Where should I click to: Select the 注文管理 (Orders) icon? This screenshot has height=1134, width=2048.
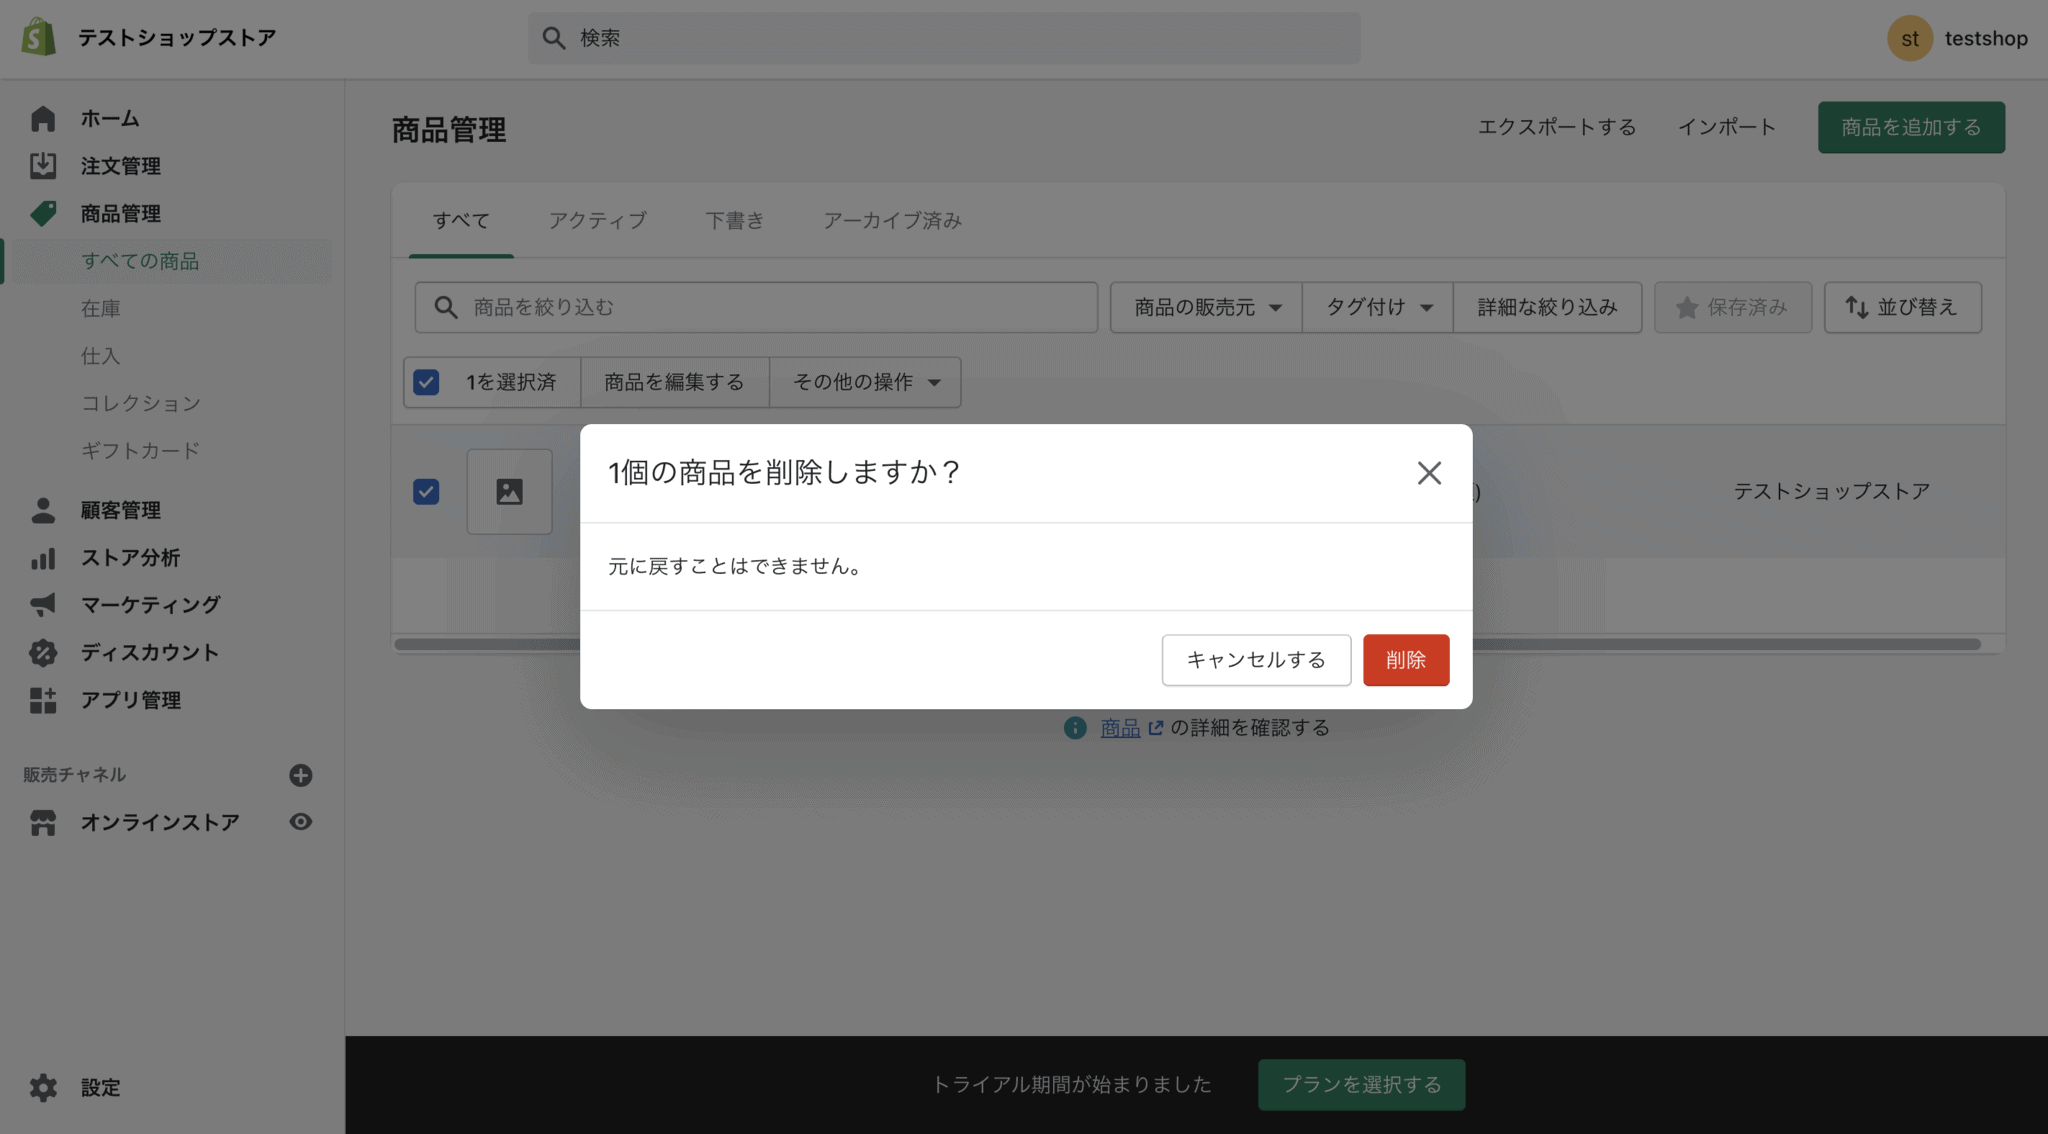coord(43,165)
